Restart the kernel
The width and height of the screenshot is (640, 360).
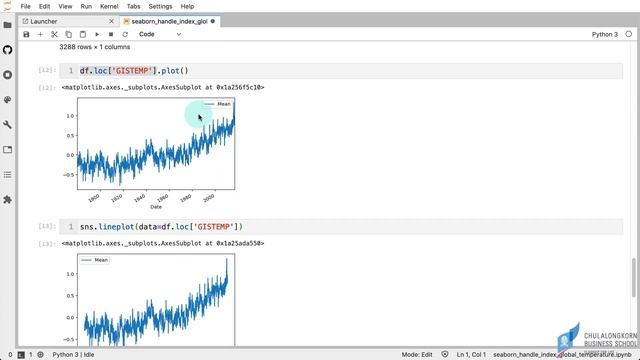125,34
